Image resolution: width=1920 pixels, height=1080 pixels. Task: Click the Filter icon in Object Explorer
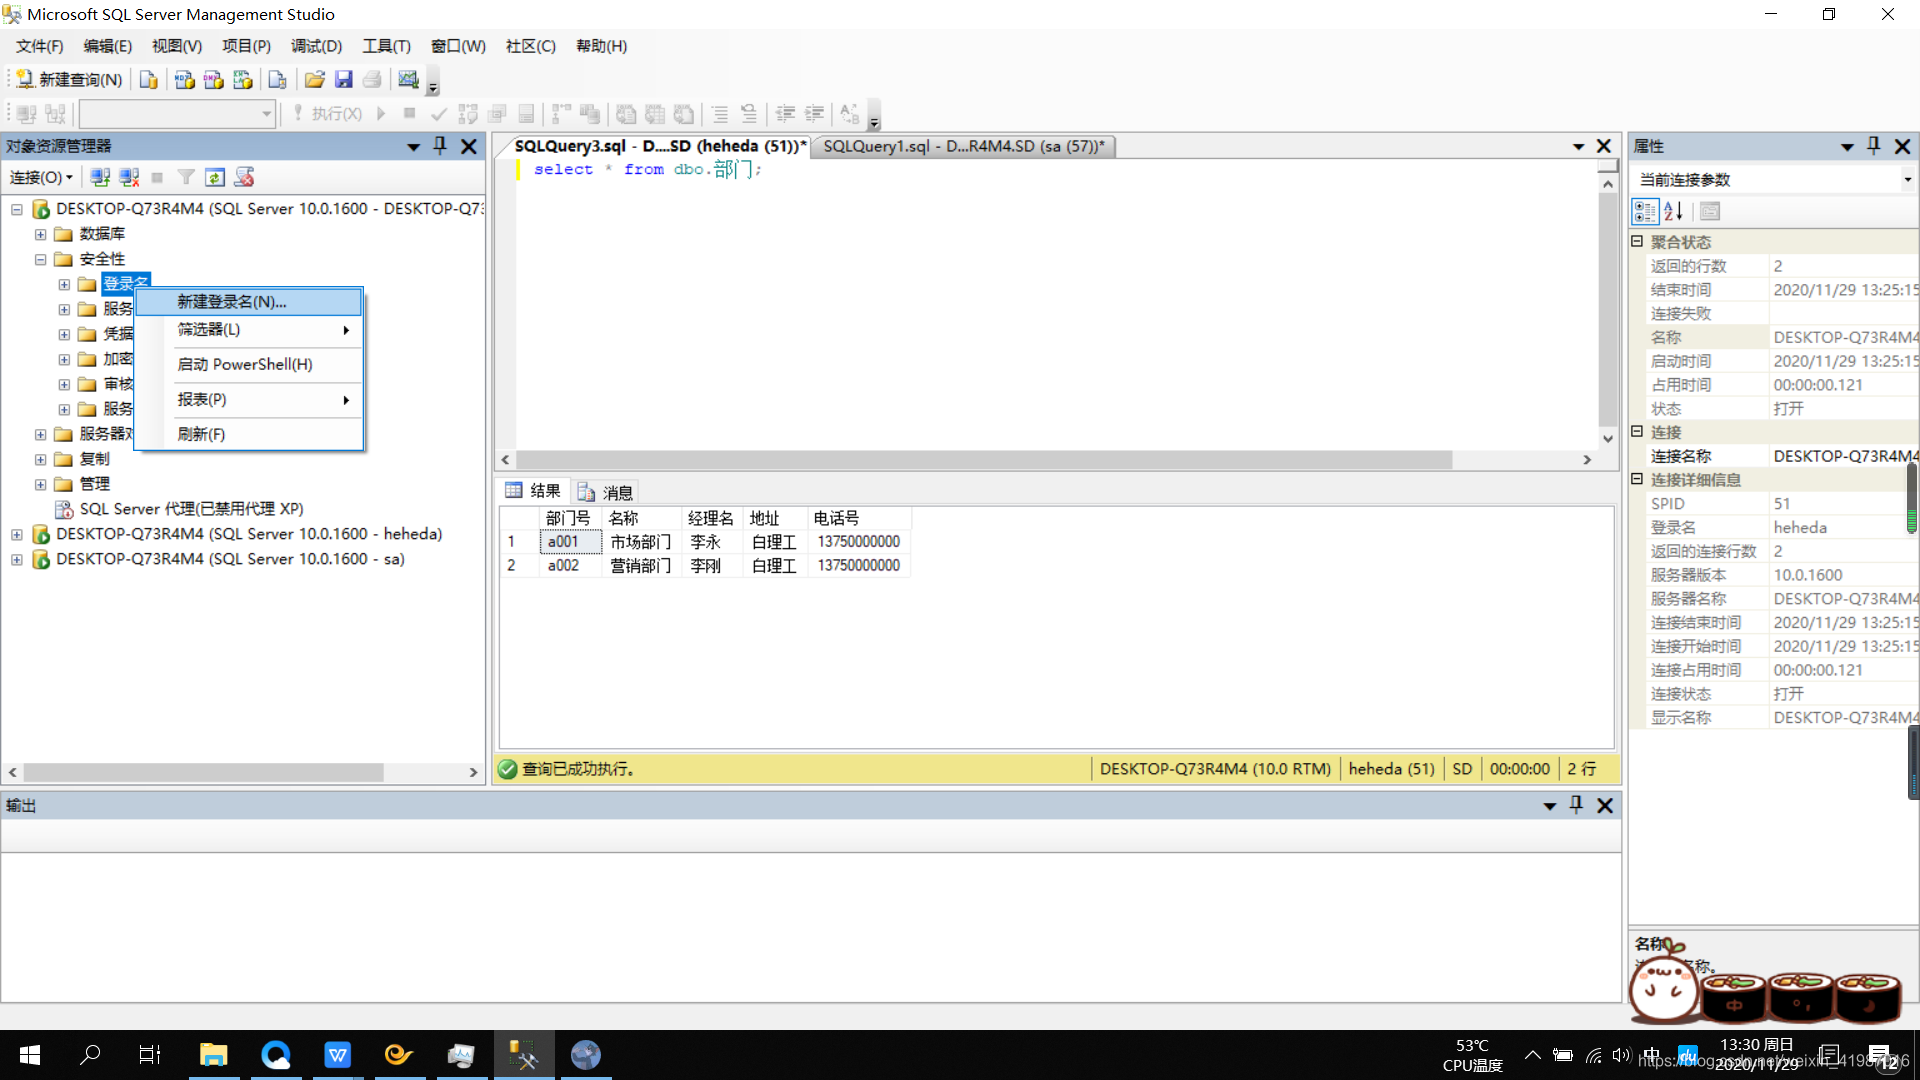tap(186, 177)
